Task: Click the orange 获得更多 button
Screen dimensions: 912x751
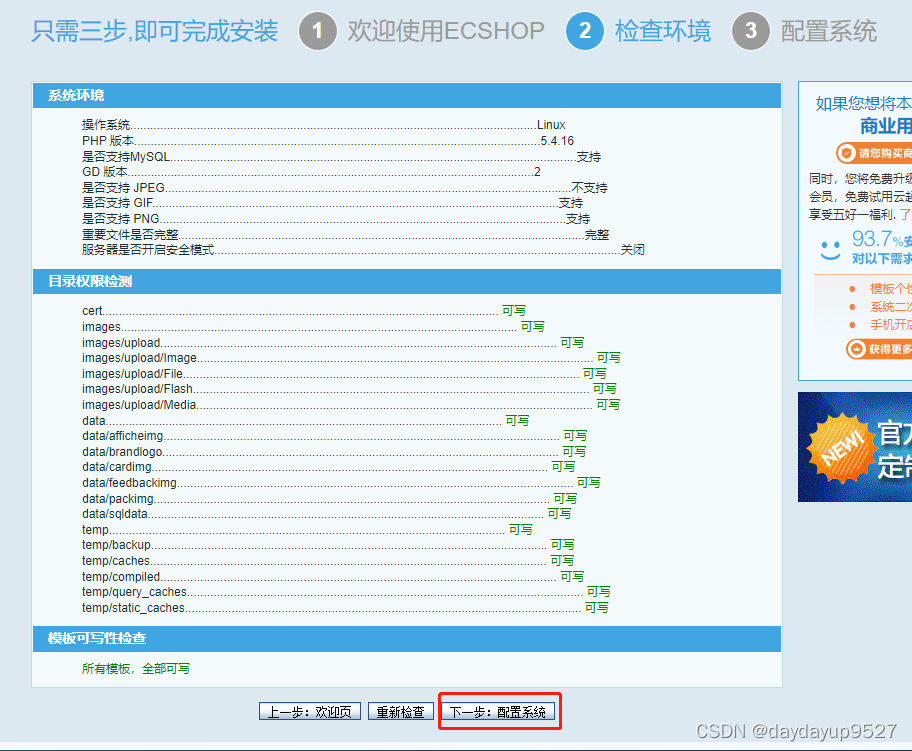Action: (879, 349)
